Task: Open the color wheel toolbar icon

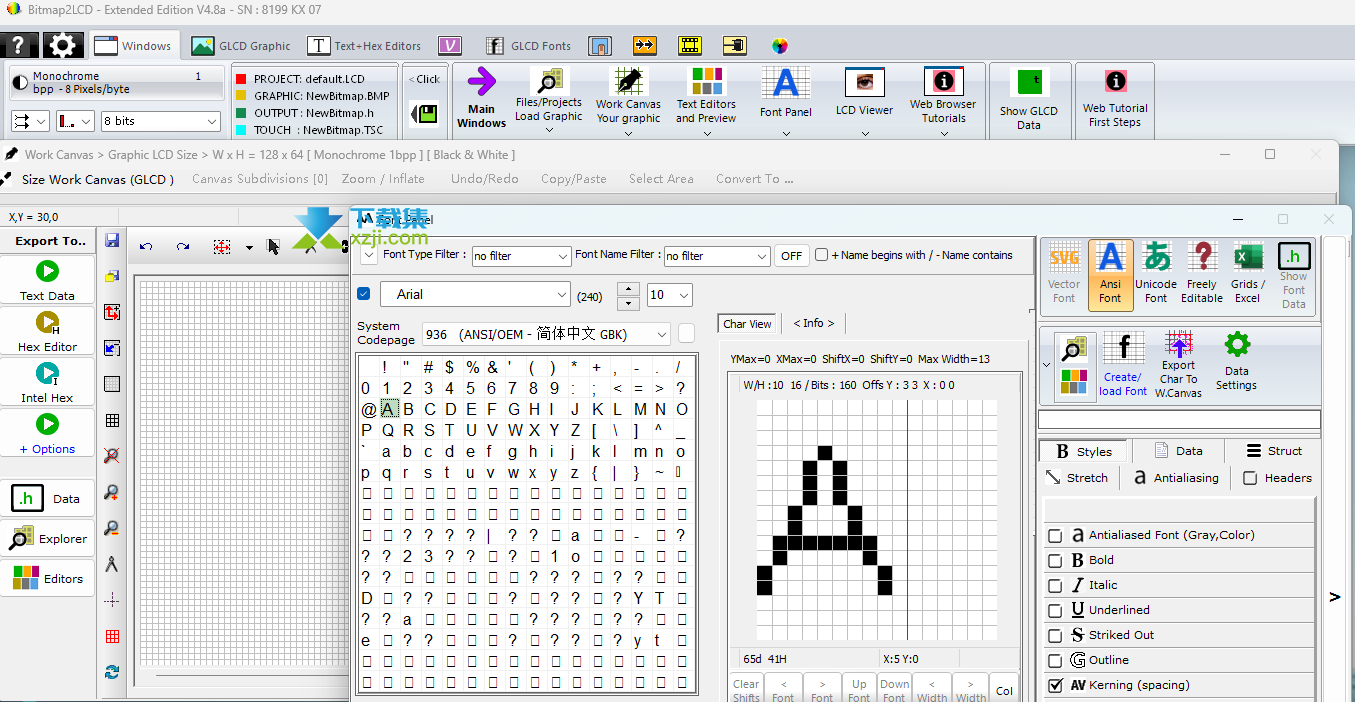Action: [780, 46]
